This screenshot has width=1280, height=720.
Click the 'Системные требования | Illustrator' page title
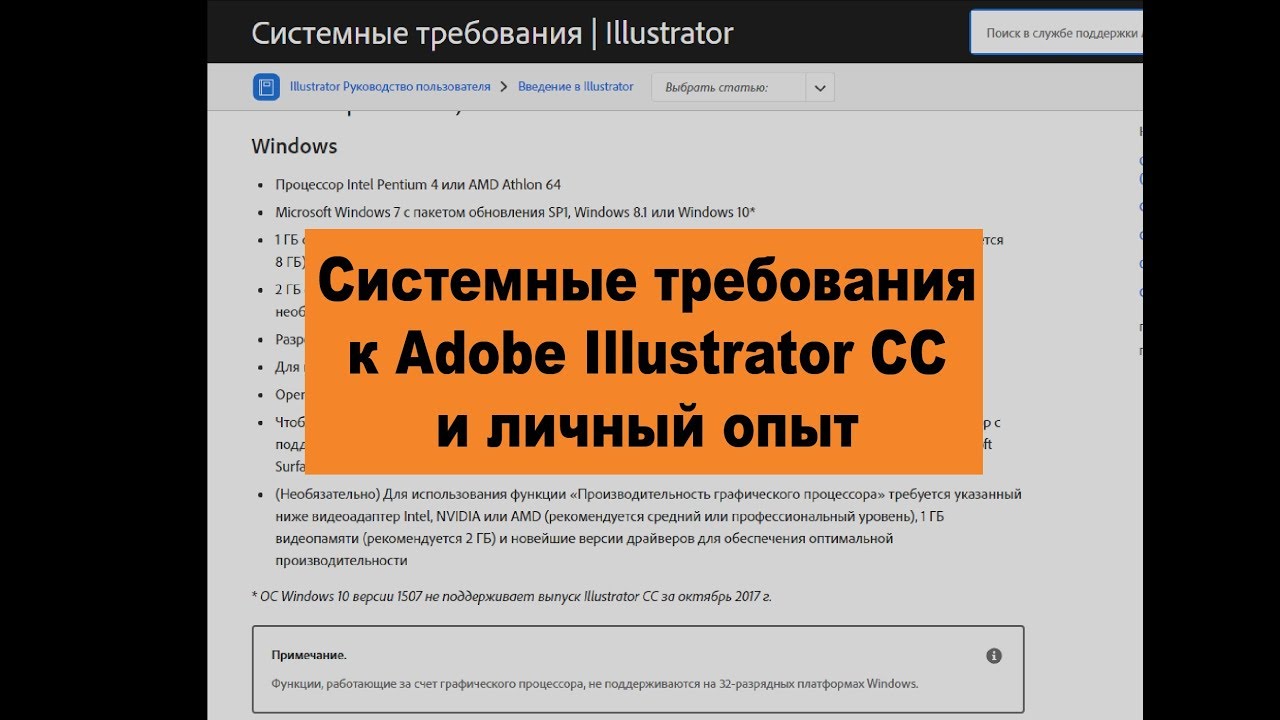tap(492, 33)
